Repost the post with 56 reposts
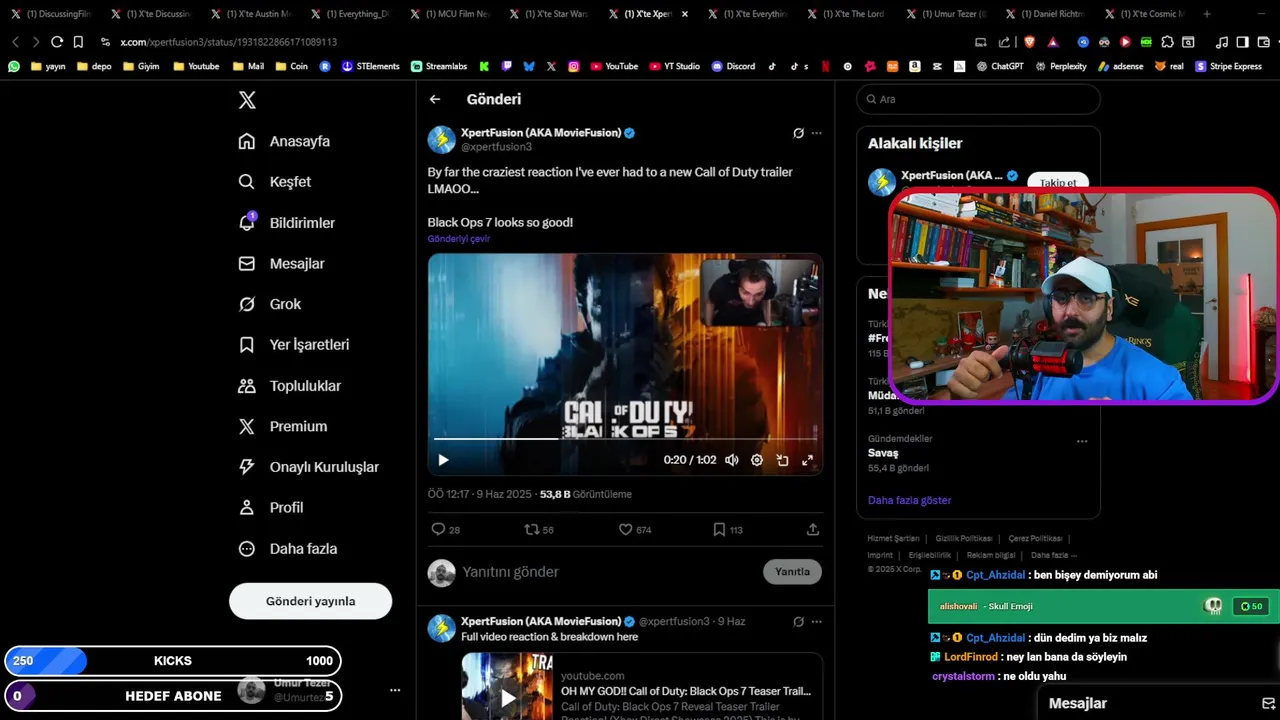The width and height of the screenshot is (1280, 720). point(539,530)
